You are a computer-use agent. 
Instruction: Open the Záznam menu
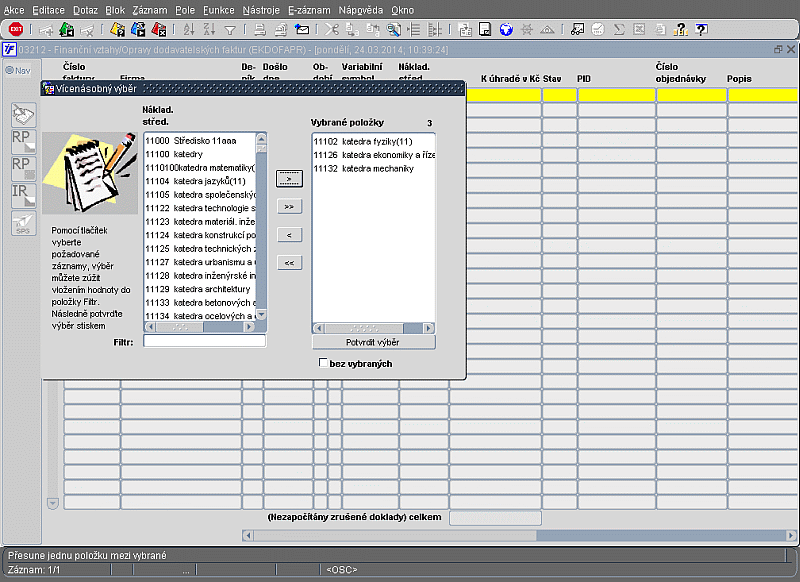click(150, 9)
